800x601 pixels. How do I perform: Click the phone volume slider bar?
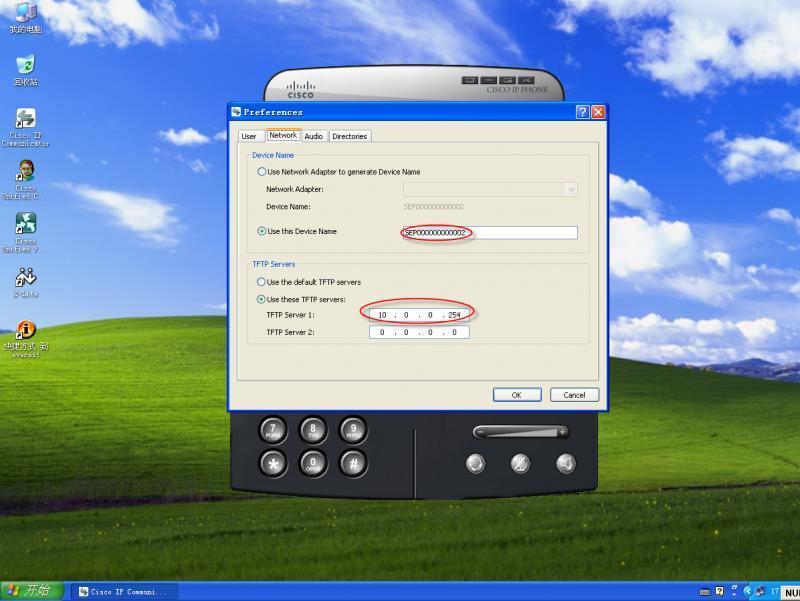point(520,433)
